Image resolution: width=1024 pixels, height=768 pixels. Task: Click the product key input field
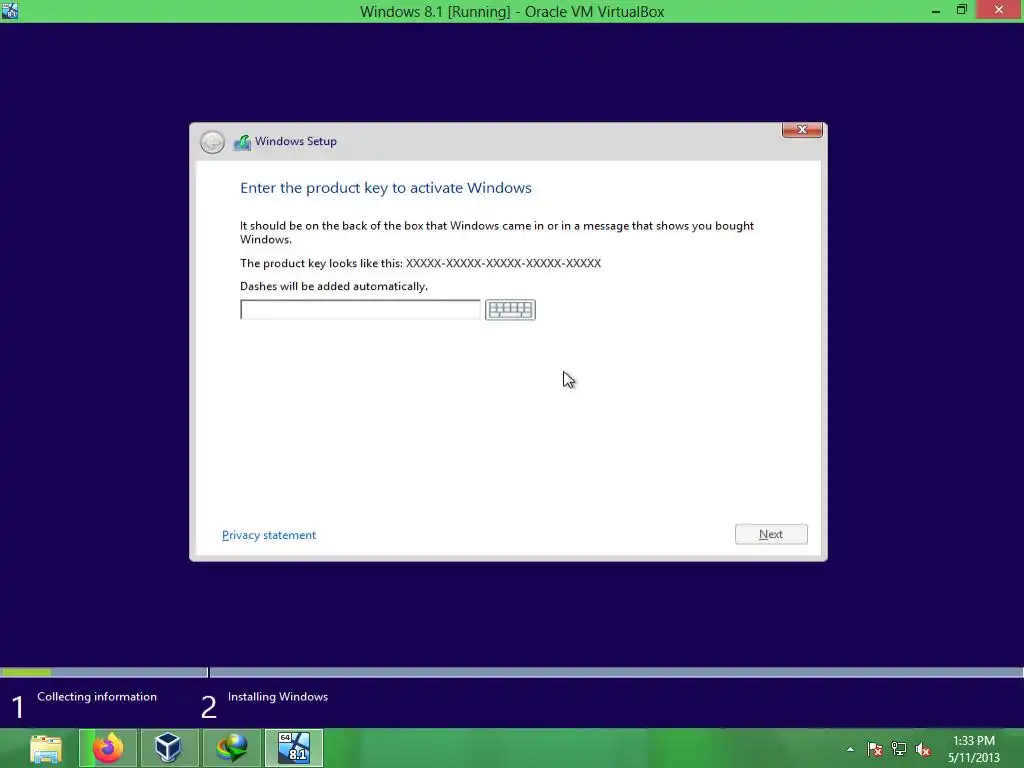coord(360,310)
